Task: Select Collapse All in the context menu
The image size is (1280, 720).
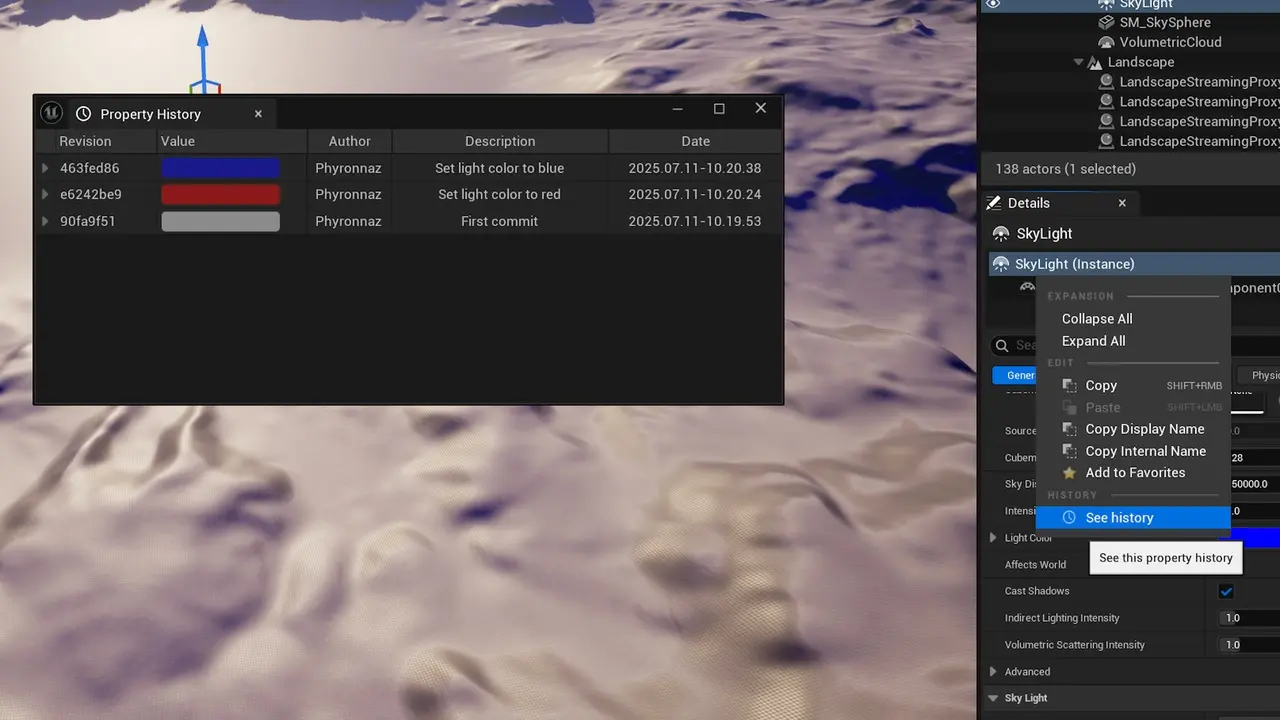Action: 1097,319
